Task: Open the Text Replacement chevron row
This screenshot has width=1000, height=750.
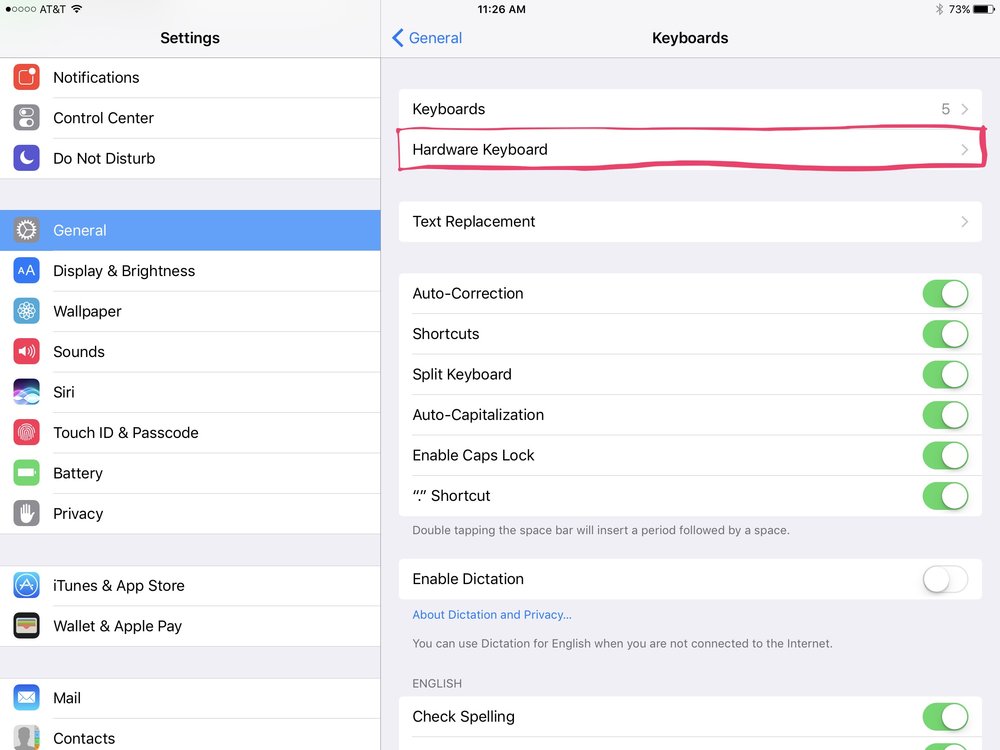Action: 690,222
